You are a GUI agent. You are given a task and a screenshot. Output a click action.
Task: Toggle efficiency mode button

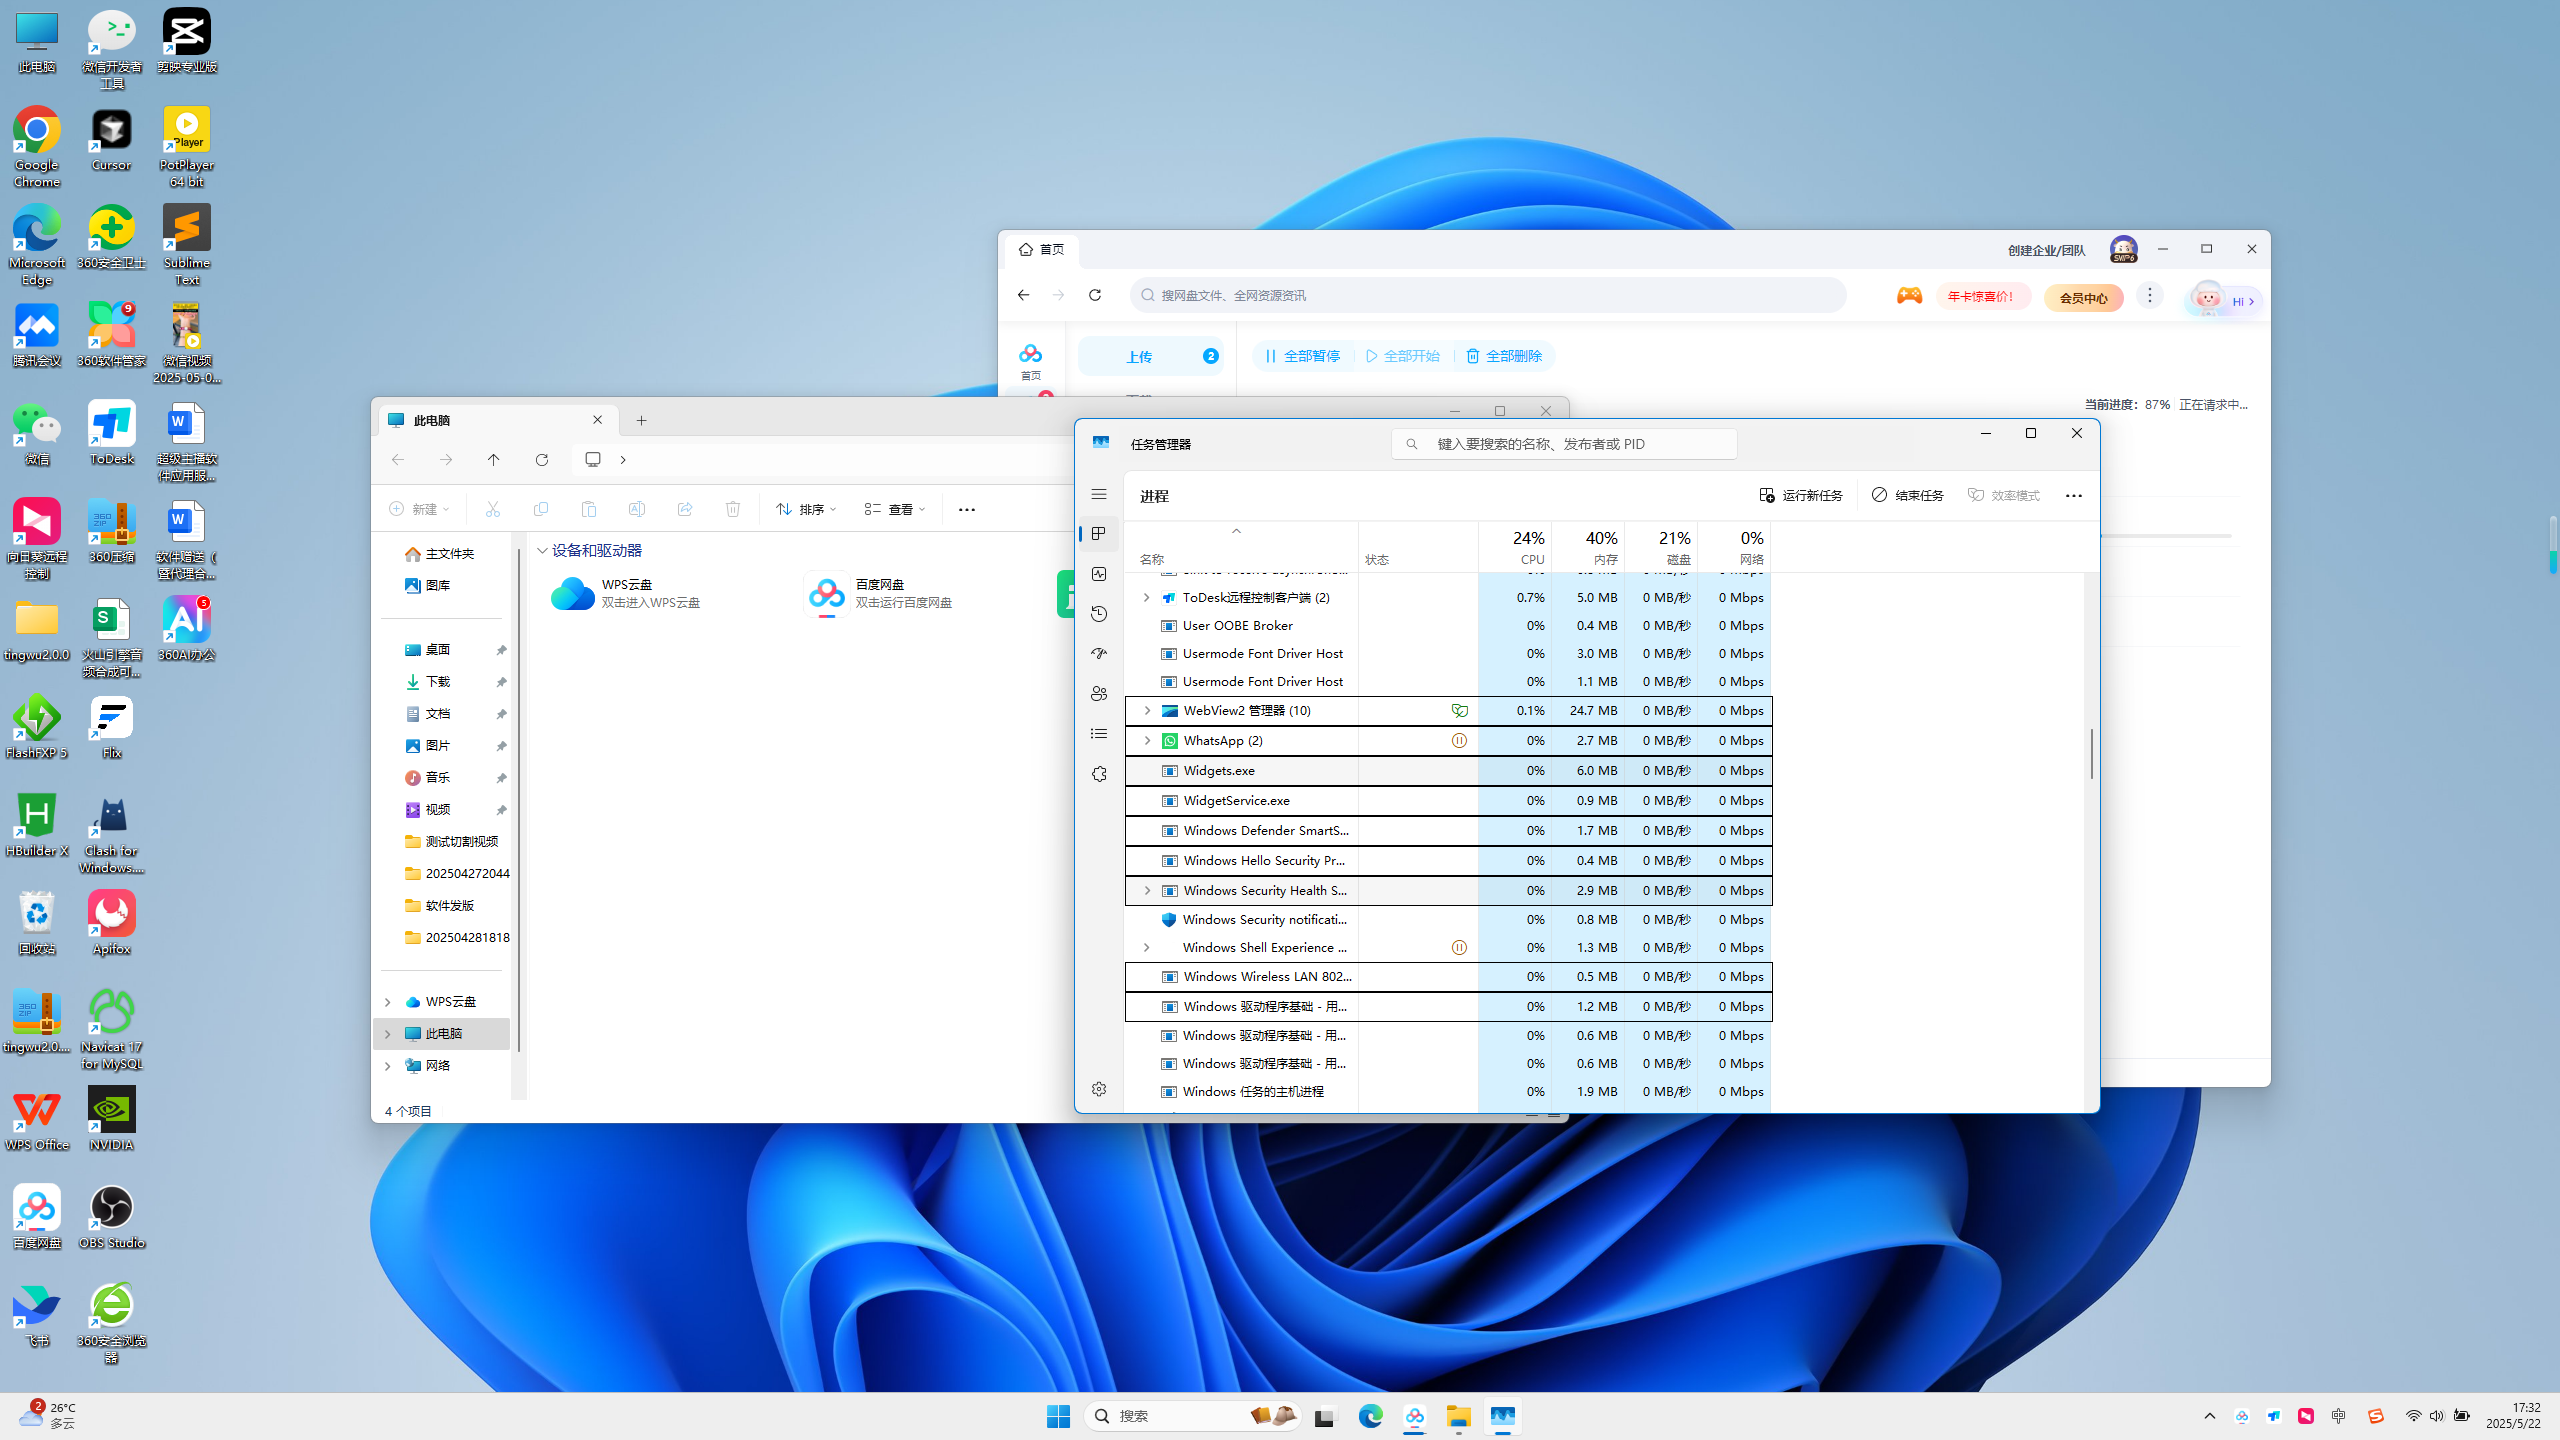[x=2004, y=495]
